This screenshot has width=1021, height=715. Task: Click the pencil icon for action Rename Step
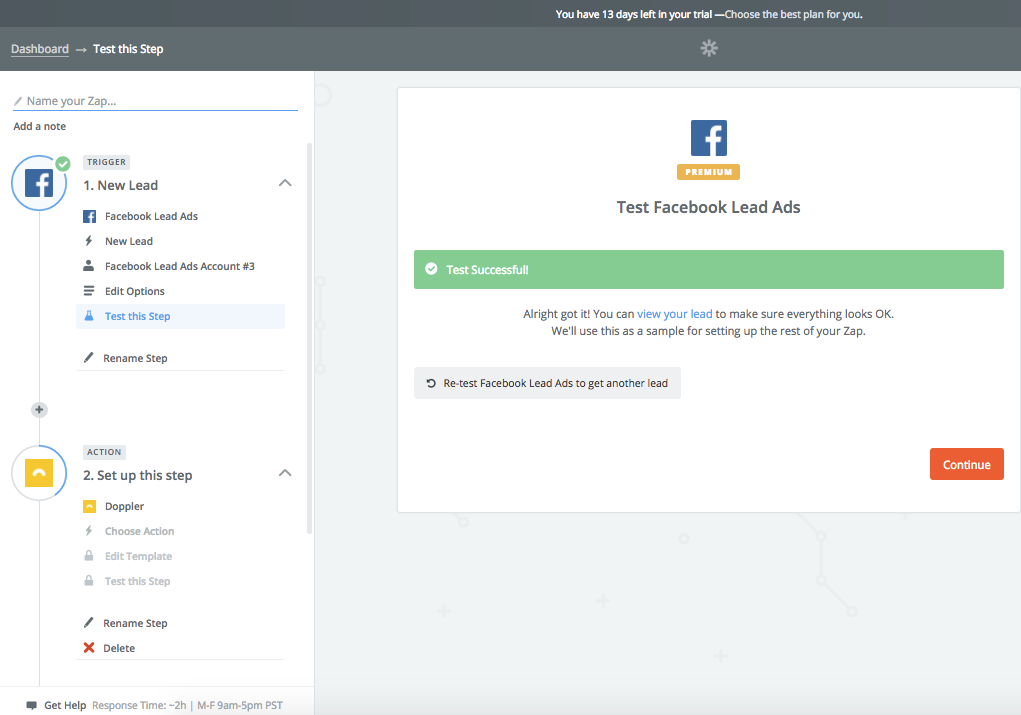(89, 623)
